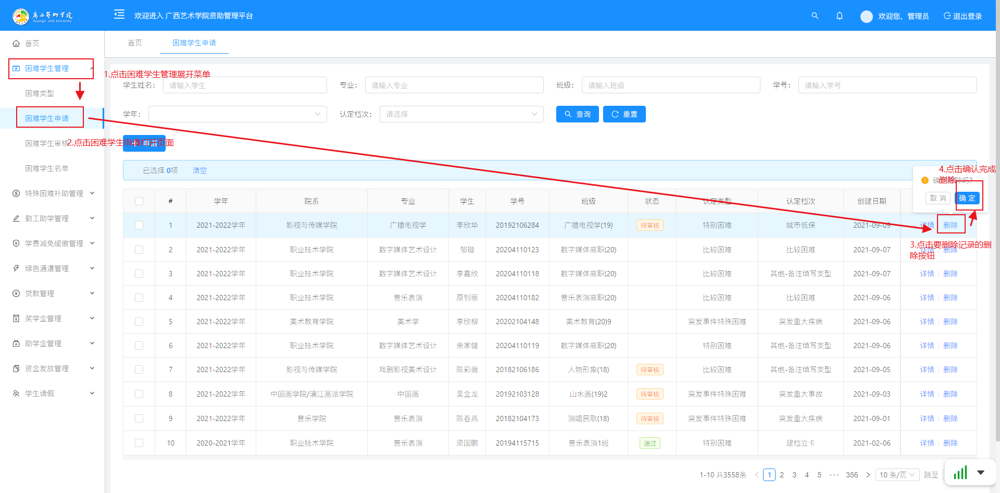1000x493 pixels.
Task: Click the 奖学金管理 sidebar icon
Action: (16, 319)
